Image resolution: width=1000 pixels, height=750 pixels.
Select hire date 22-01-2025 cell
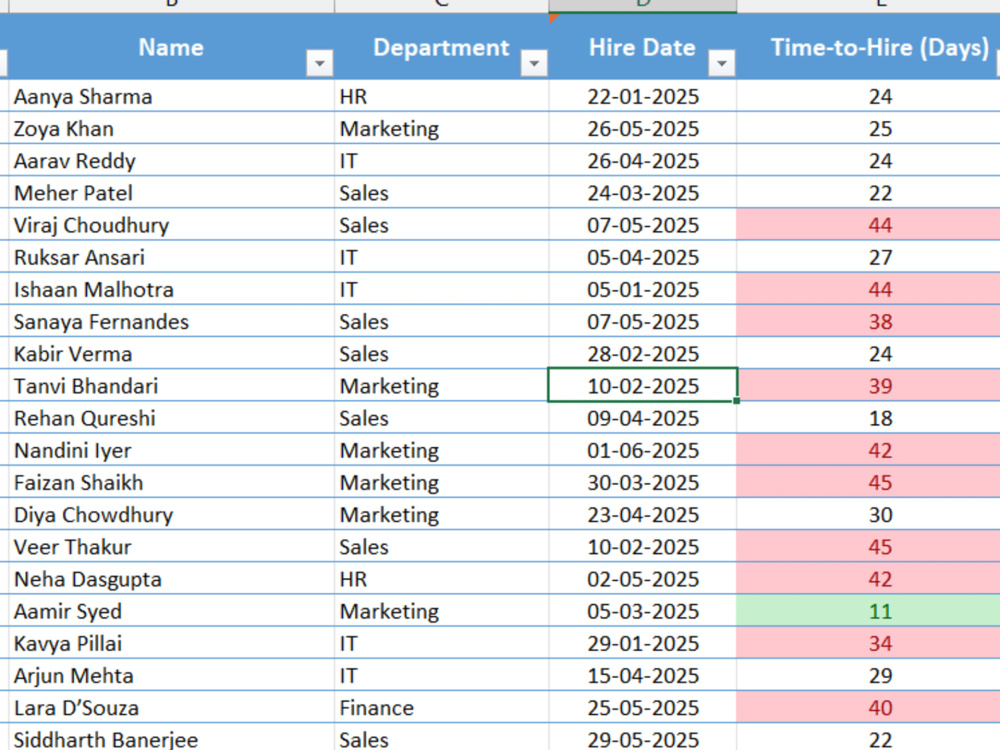[642, 96]
